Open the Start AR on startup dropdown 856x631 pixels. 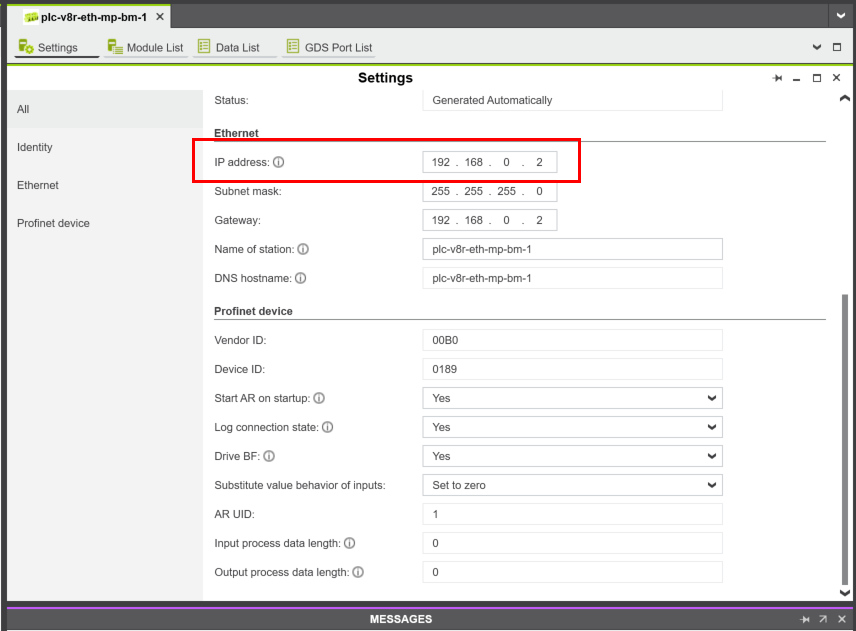coord(572,398)
